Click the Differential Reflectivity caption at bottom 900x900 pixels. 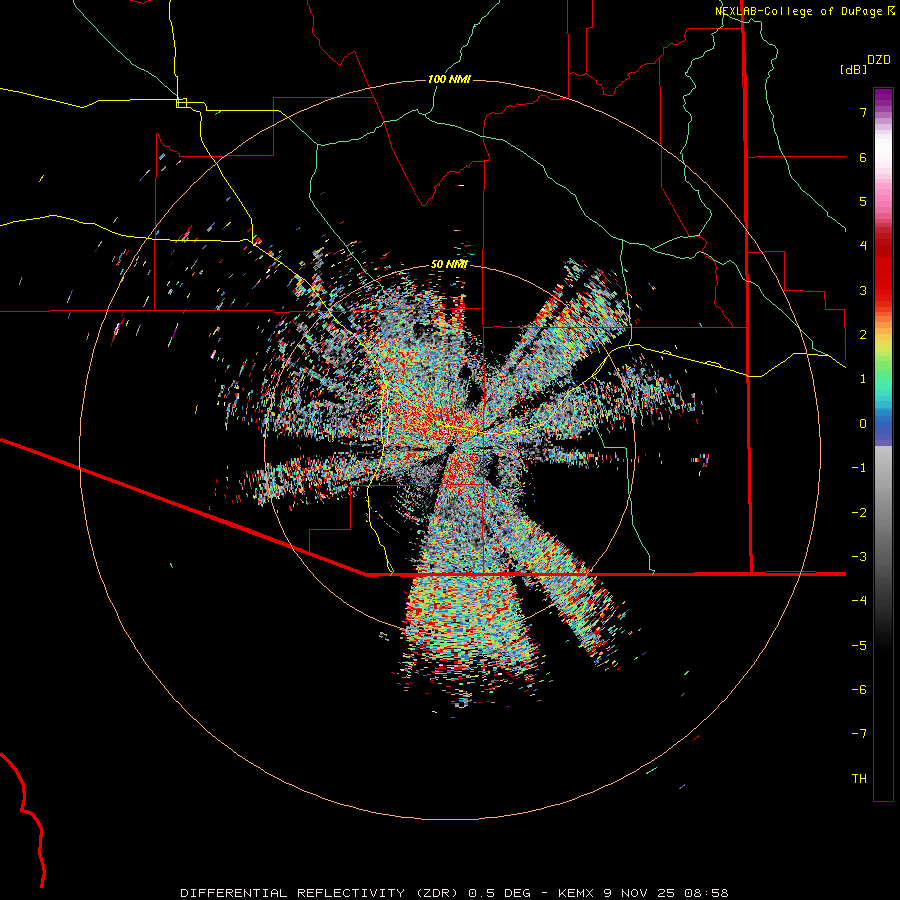pyautogui.click(x=454, y=893)
